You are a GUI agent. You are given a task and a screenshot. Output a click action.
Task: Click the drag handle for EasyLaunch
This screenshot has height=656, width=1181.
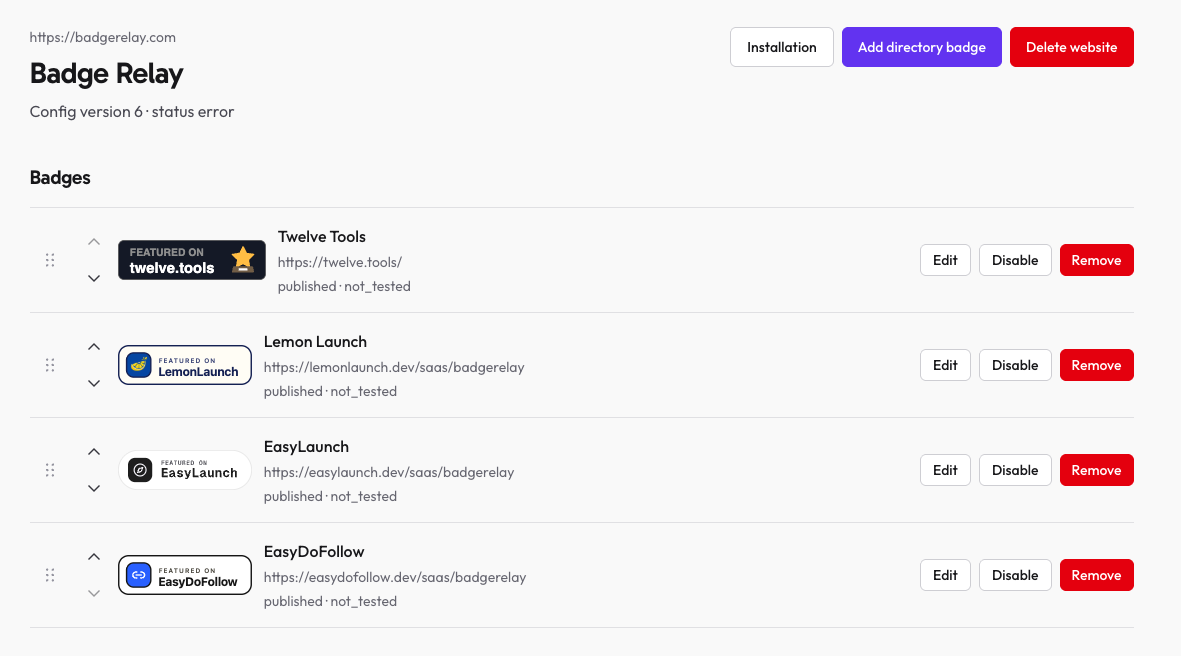[x=50, y=470]
